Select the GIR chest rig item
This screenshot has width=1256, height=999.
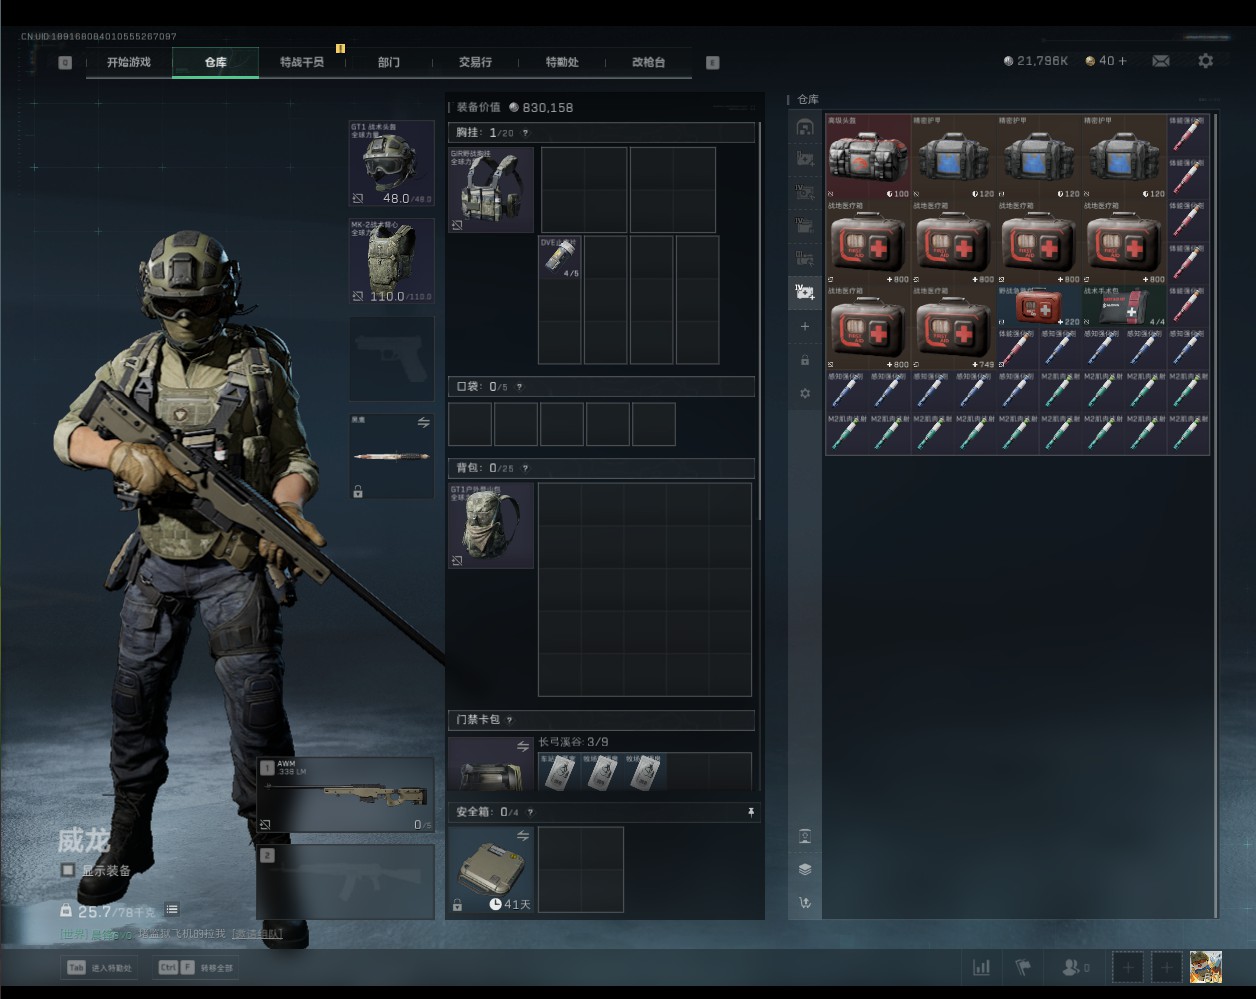point(491,190)
